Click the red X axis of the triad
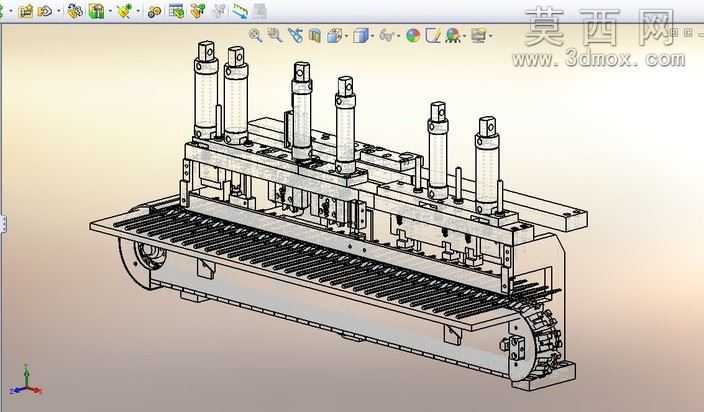Screen dimensions: 704x412 (35, 390)
